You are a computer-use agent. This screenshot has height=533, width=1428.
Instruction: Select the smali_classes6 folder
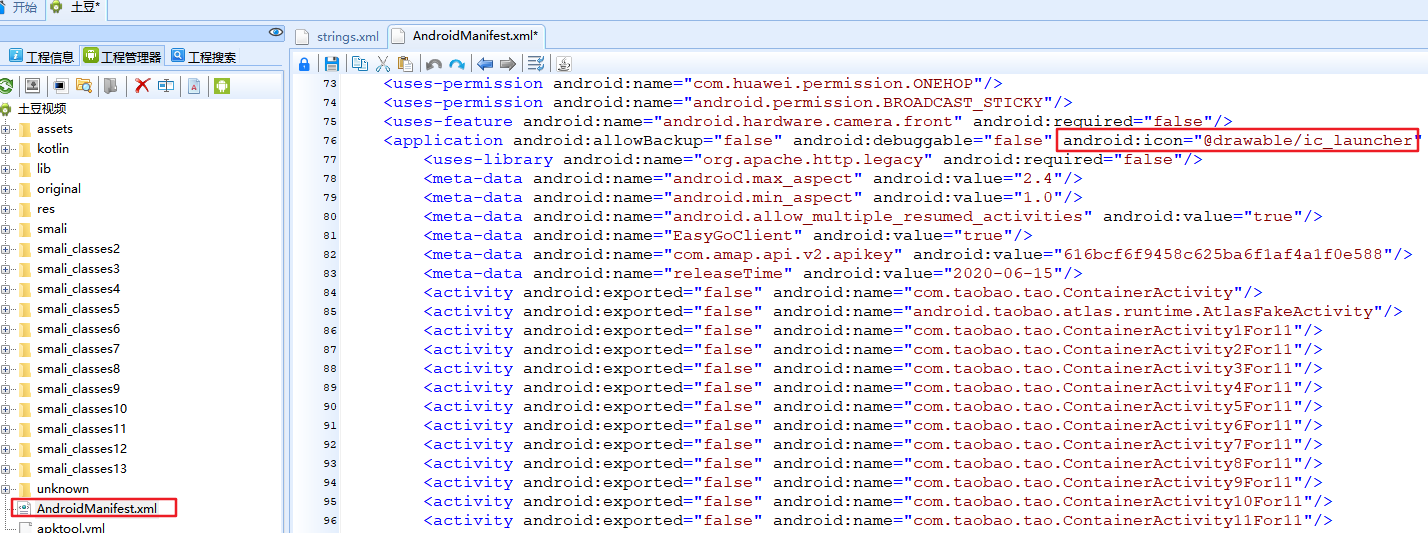click(x=78, y=329)
